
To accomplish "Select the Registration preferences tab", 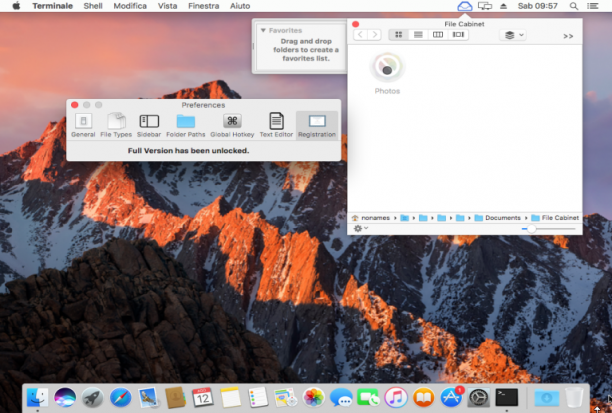I will (x=317, y=125).
